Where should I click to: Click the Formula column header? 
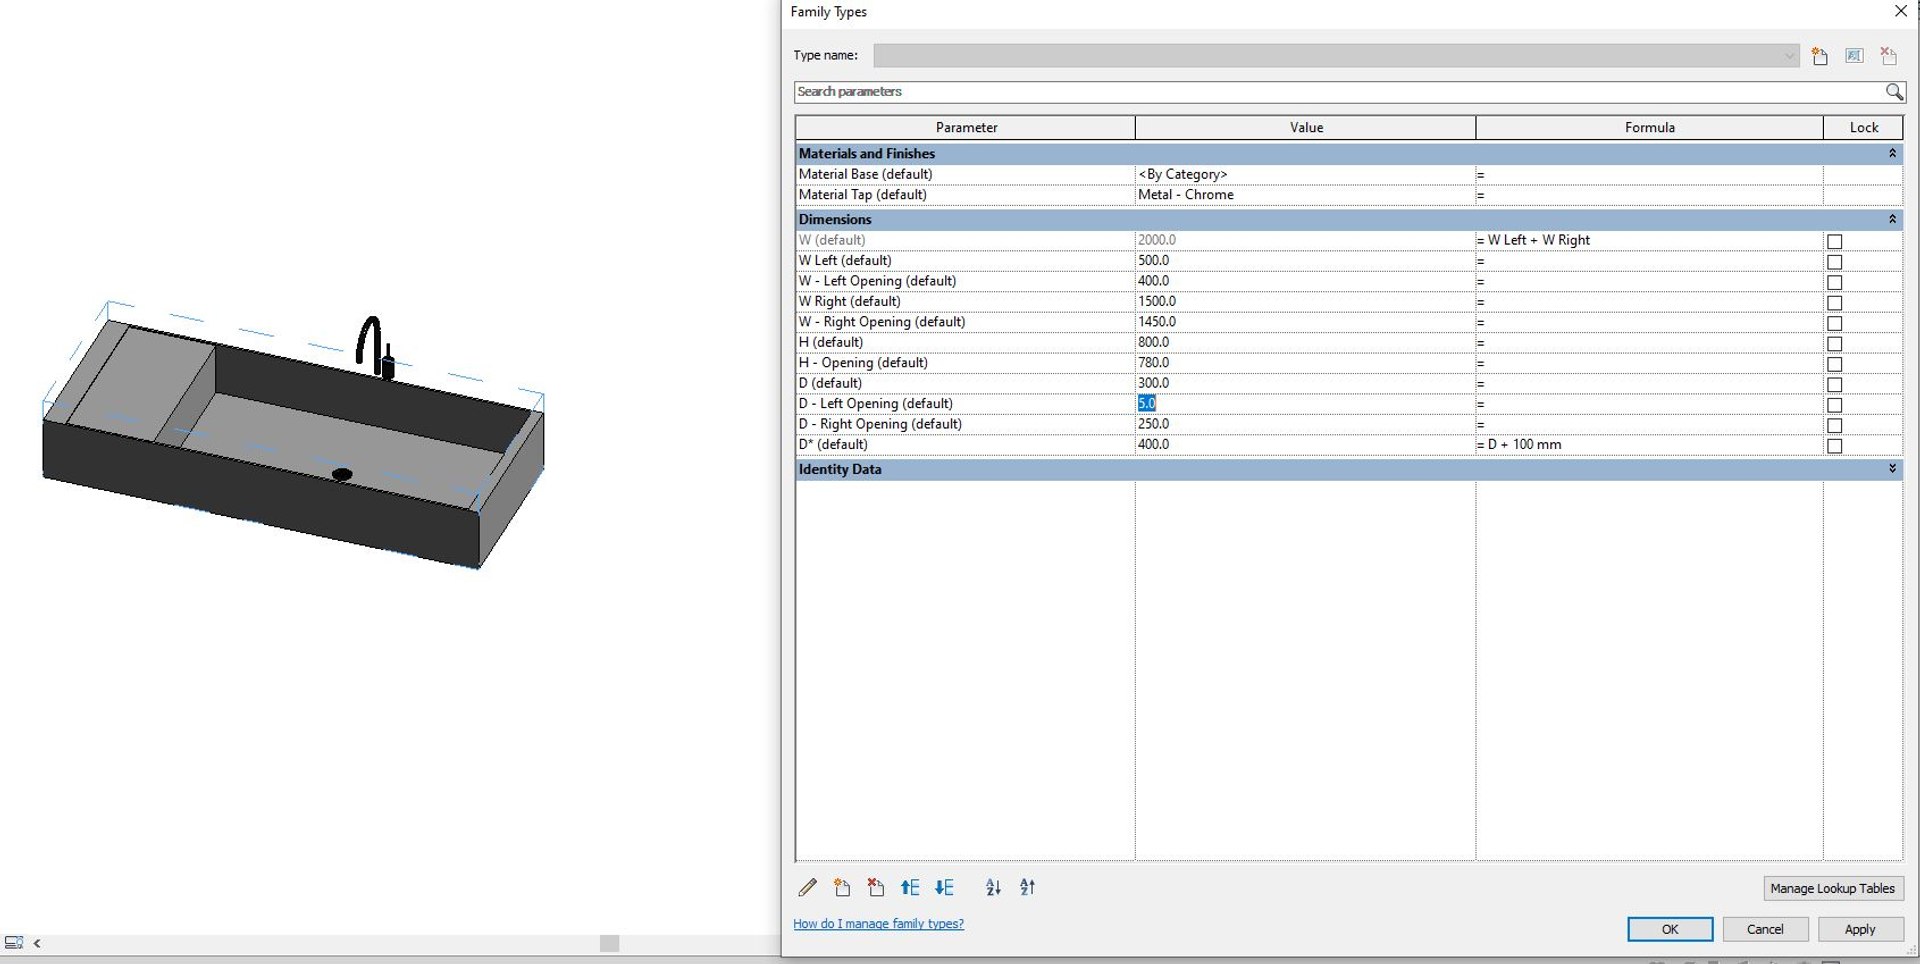coord(1650,127)
